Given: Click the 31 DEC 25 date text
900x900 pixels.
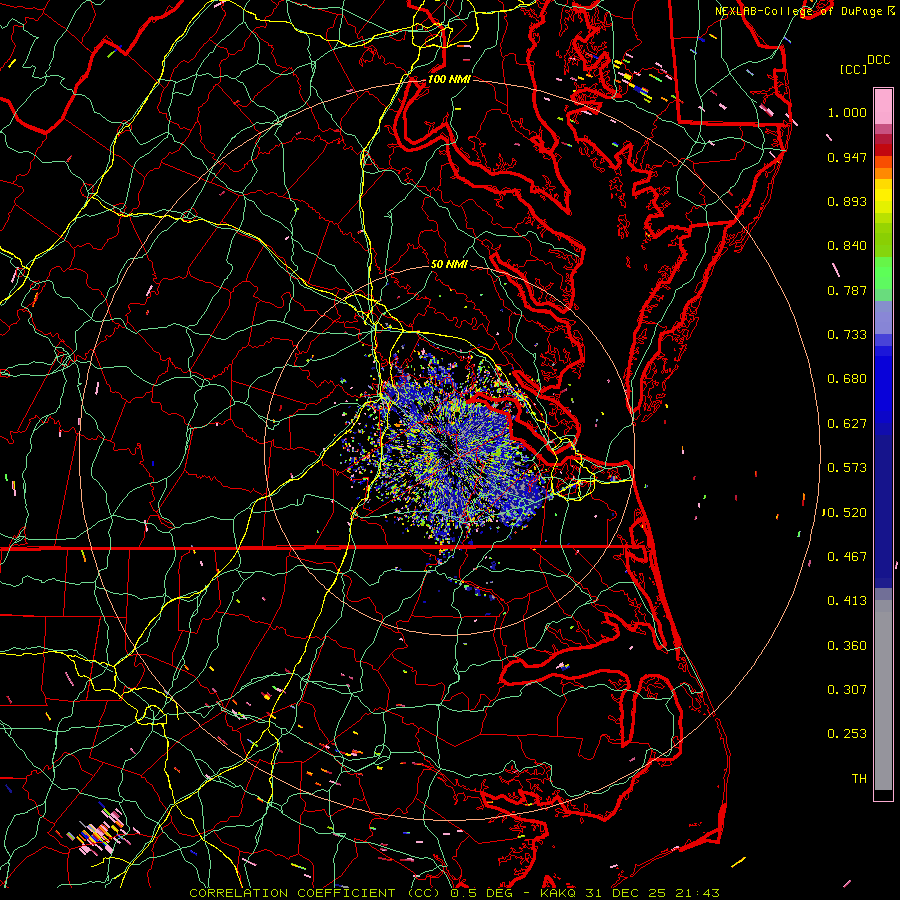Looking at the screenshot, I should [x=626, y=893].
